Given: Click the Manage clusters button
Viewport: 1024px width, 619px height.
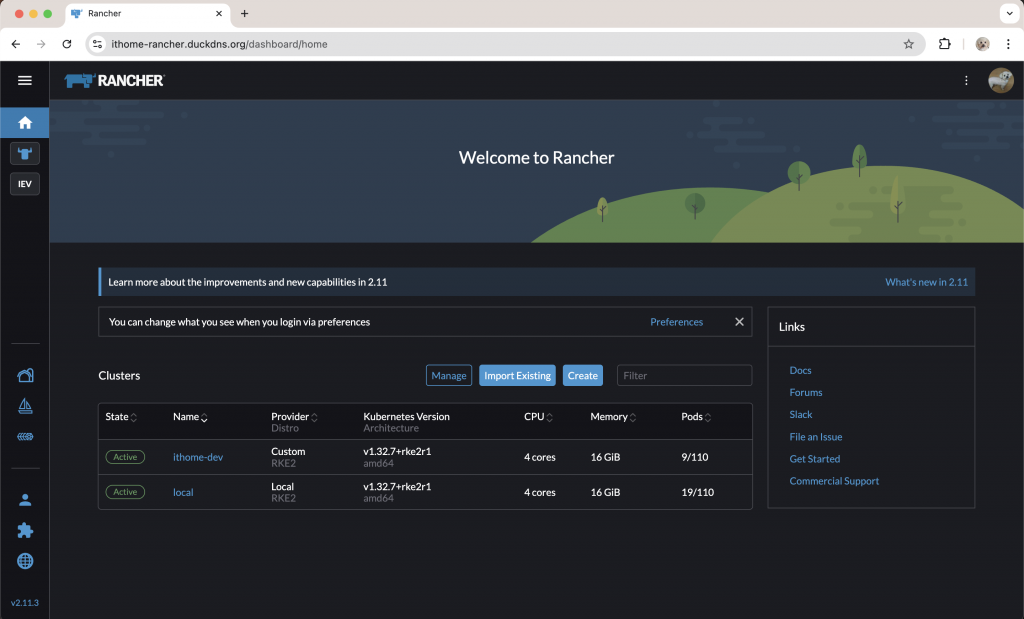Looking at the screenshot, I should tap(449, 375).
